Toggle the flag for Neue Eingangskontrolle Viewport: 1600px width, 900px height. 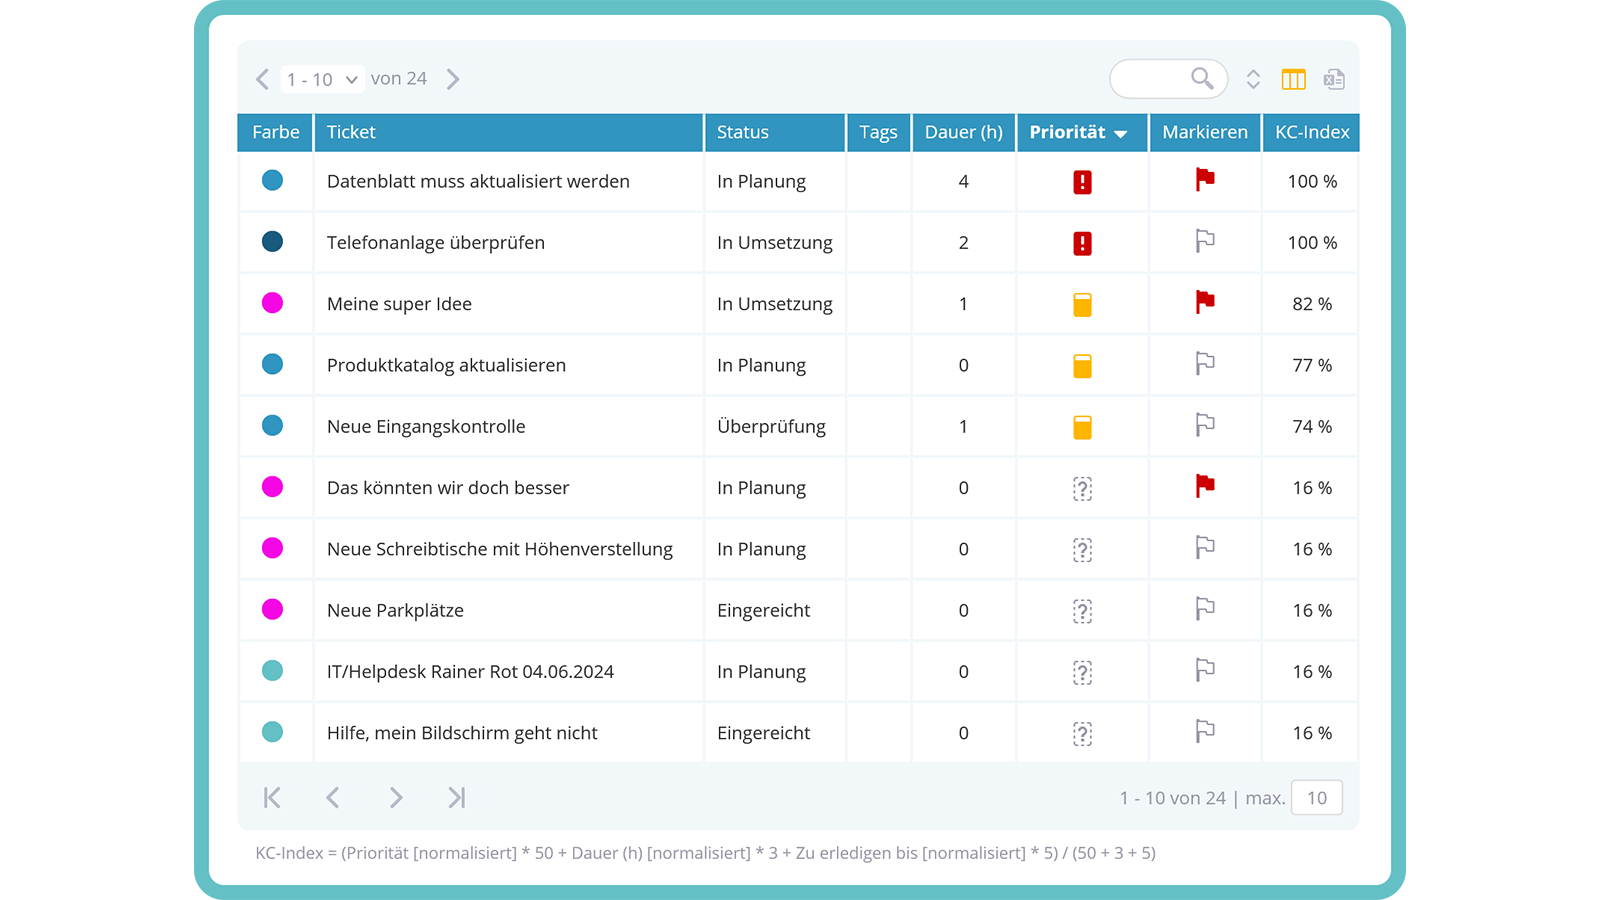coord(1205,425)
